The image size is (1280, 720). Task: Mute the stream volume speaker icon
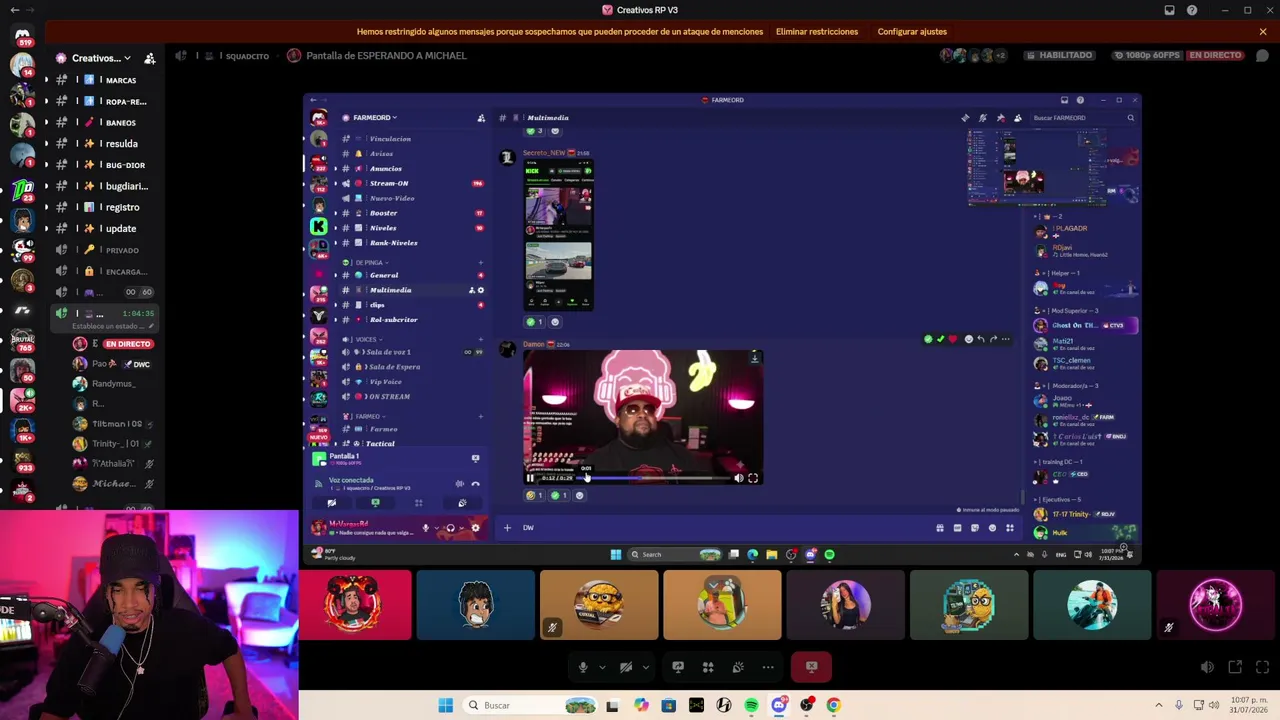pos(1207,667)
